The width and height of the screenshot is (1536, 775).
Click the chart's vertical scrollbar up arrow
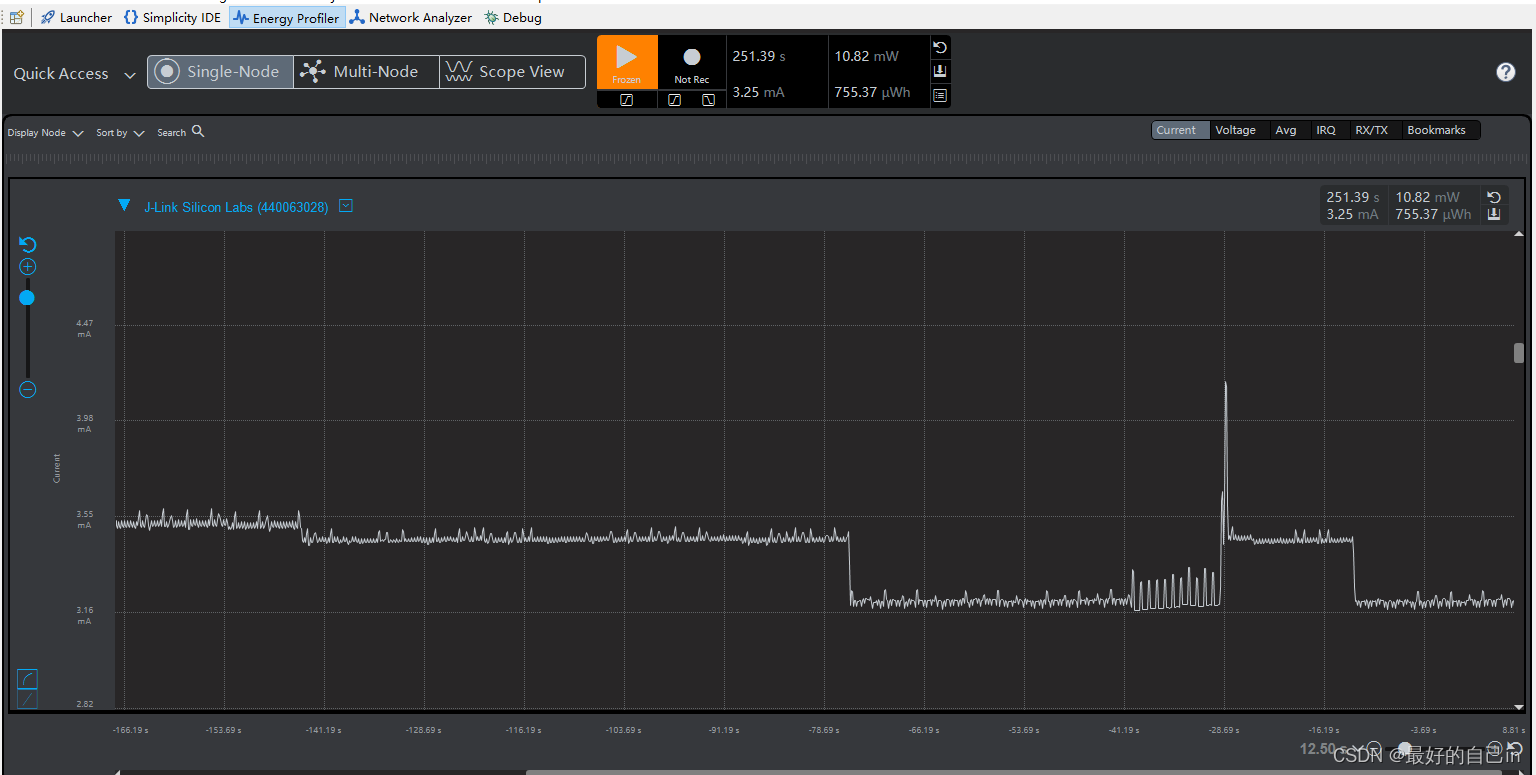tap(1519, 234)
